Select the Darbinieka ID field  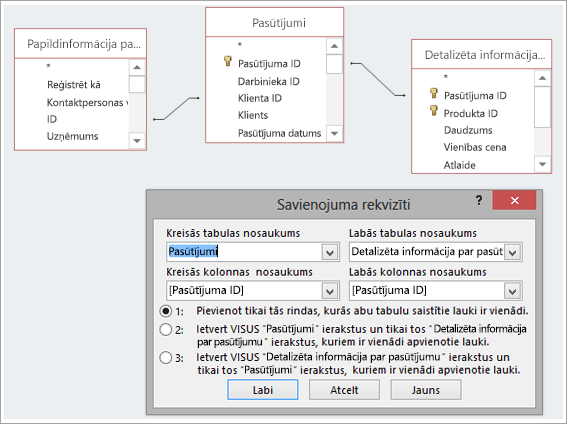(x=269, y=81)
